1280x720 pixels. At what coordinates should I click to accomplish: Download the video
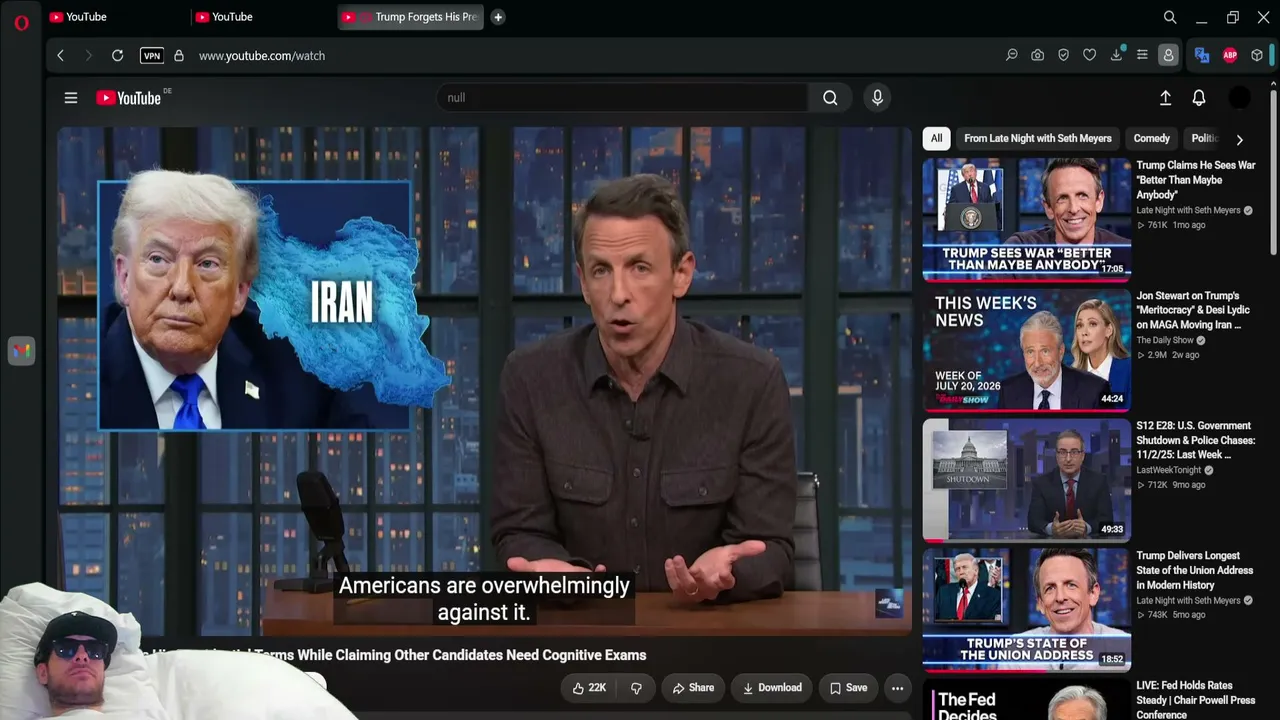point(772,688)
